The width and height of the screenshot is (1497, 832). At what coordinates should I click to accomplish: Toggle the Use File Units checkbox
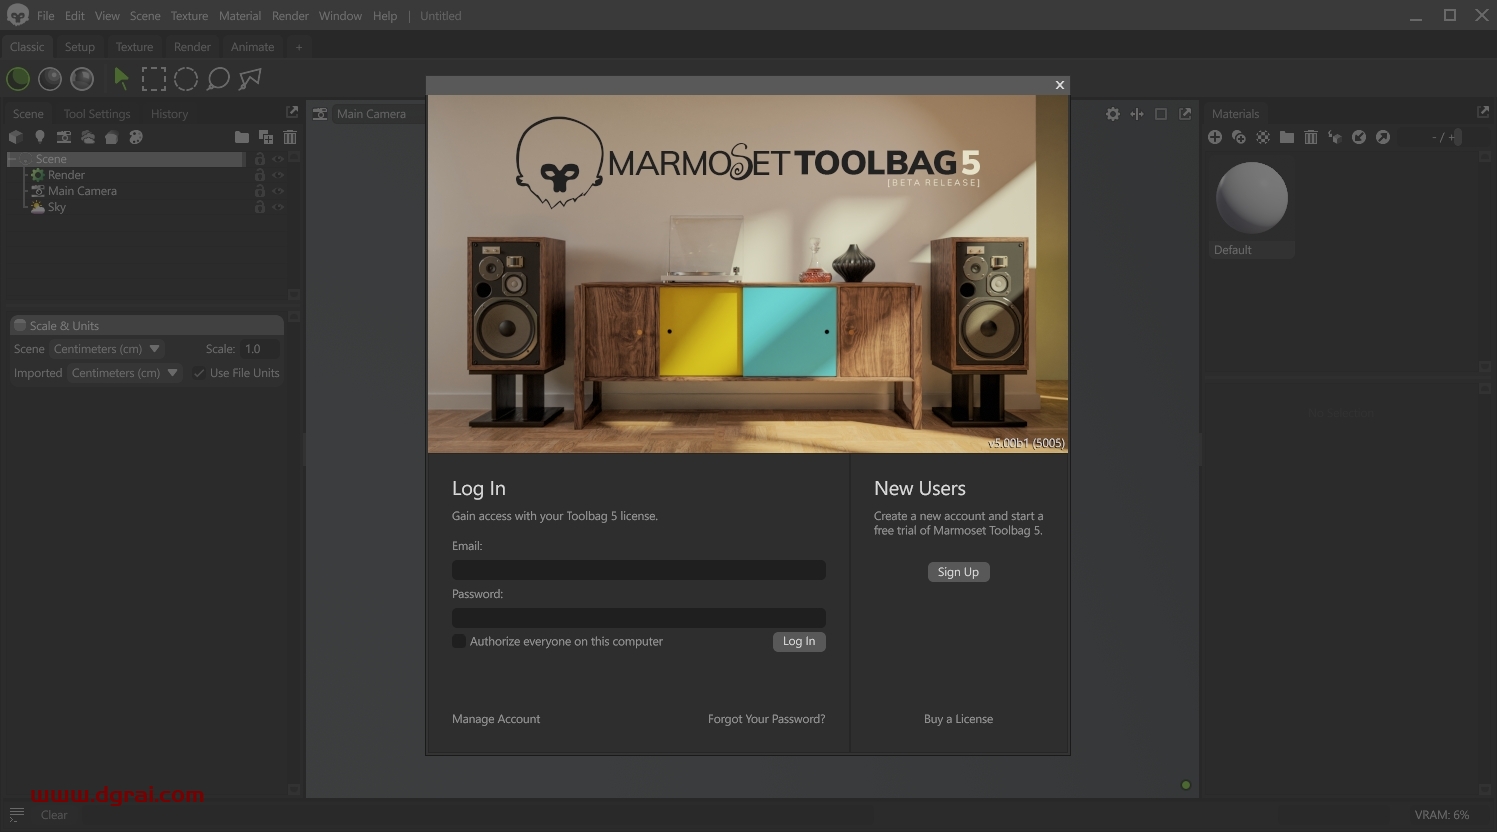point(200,372)
